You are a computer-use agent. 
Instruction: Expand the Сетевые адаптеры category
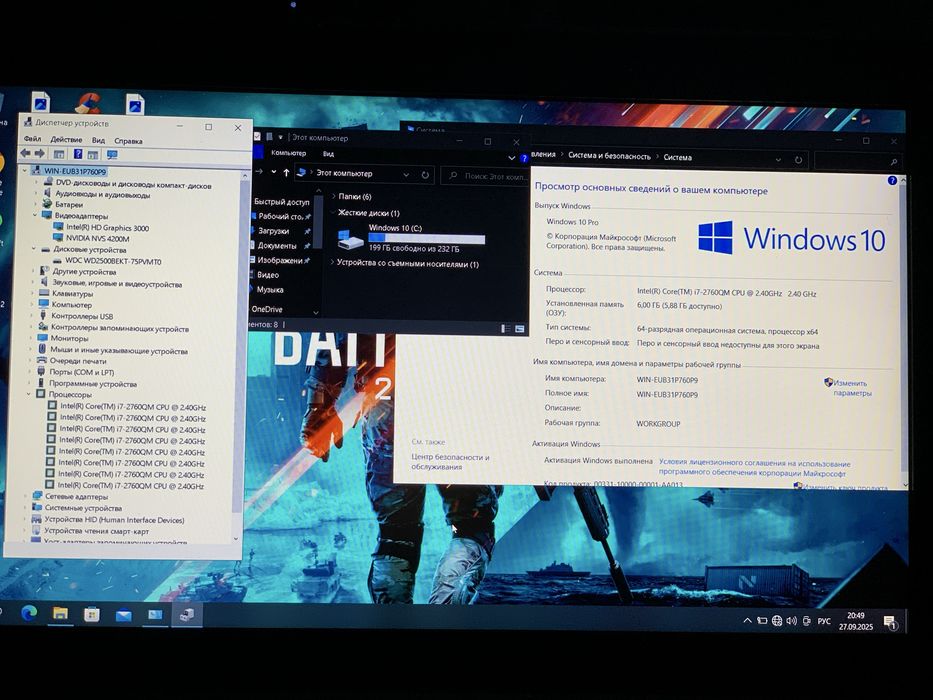tap(26, 495)
